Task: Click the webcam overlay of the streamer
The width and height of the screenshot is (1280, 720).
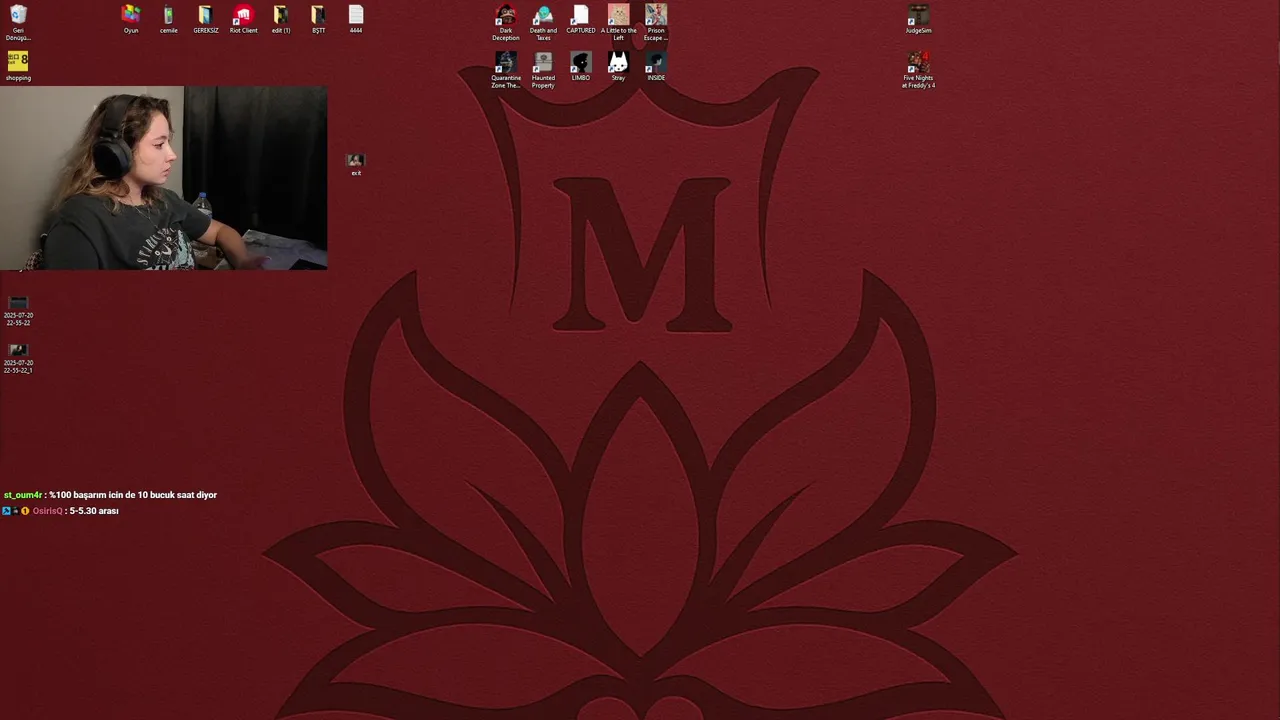Action: click(163, 178)
